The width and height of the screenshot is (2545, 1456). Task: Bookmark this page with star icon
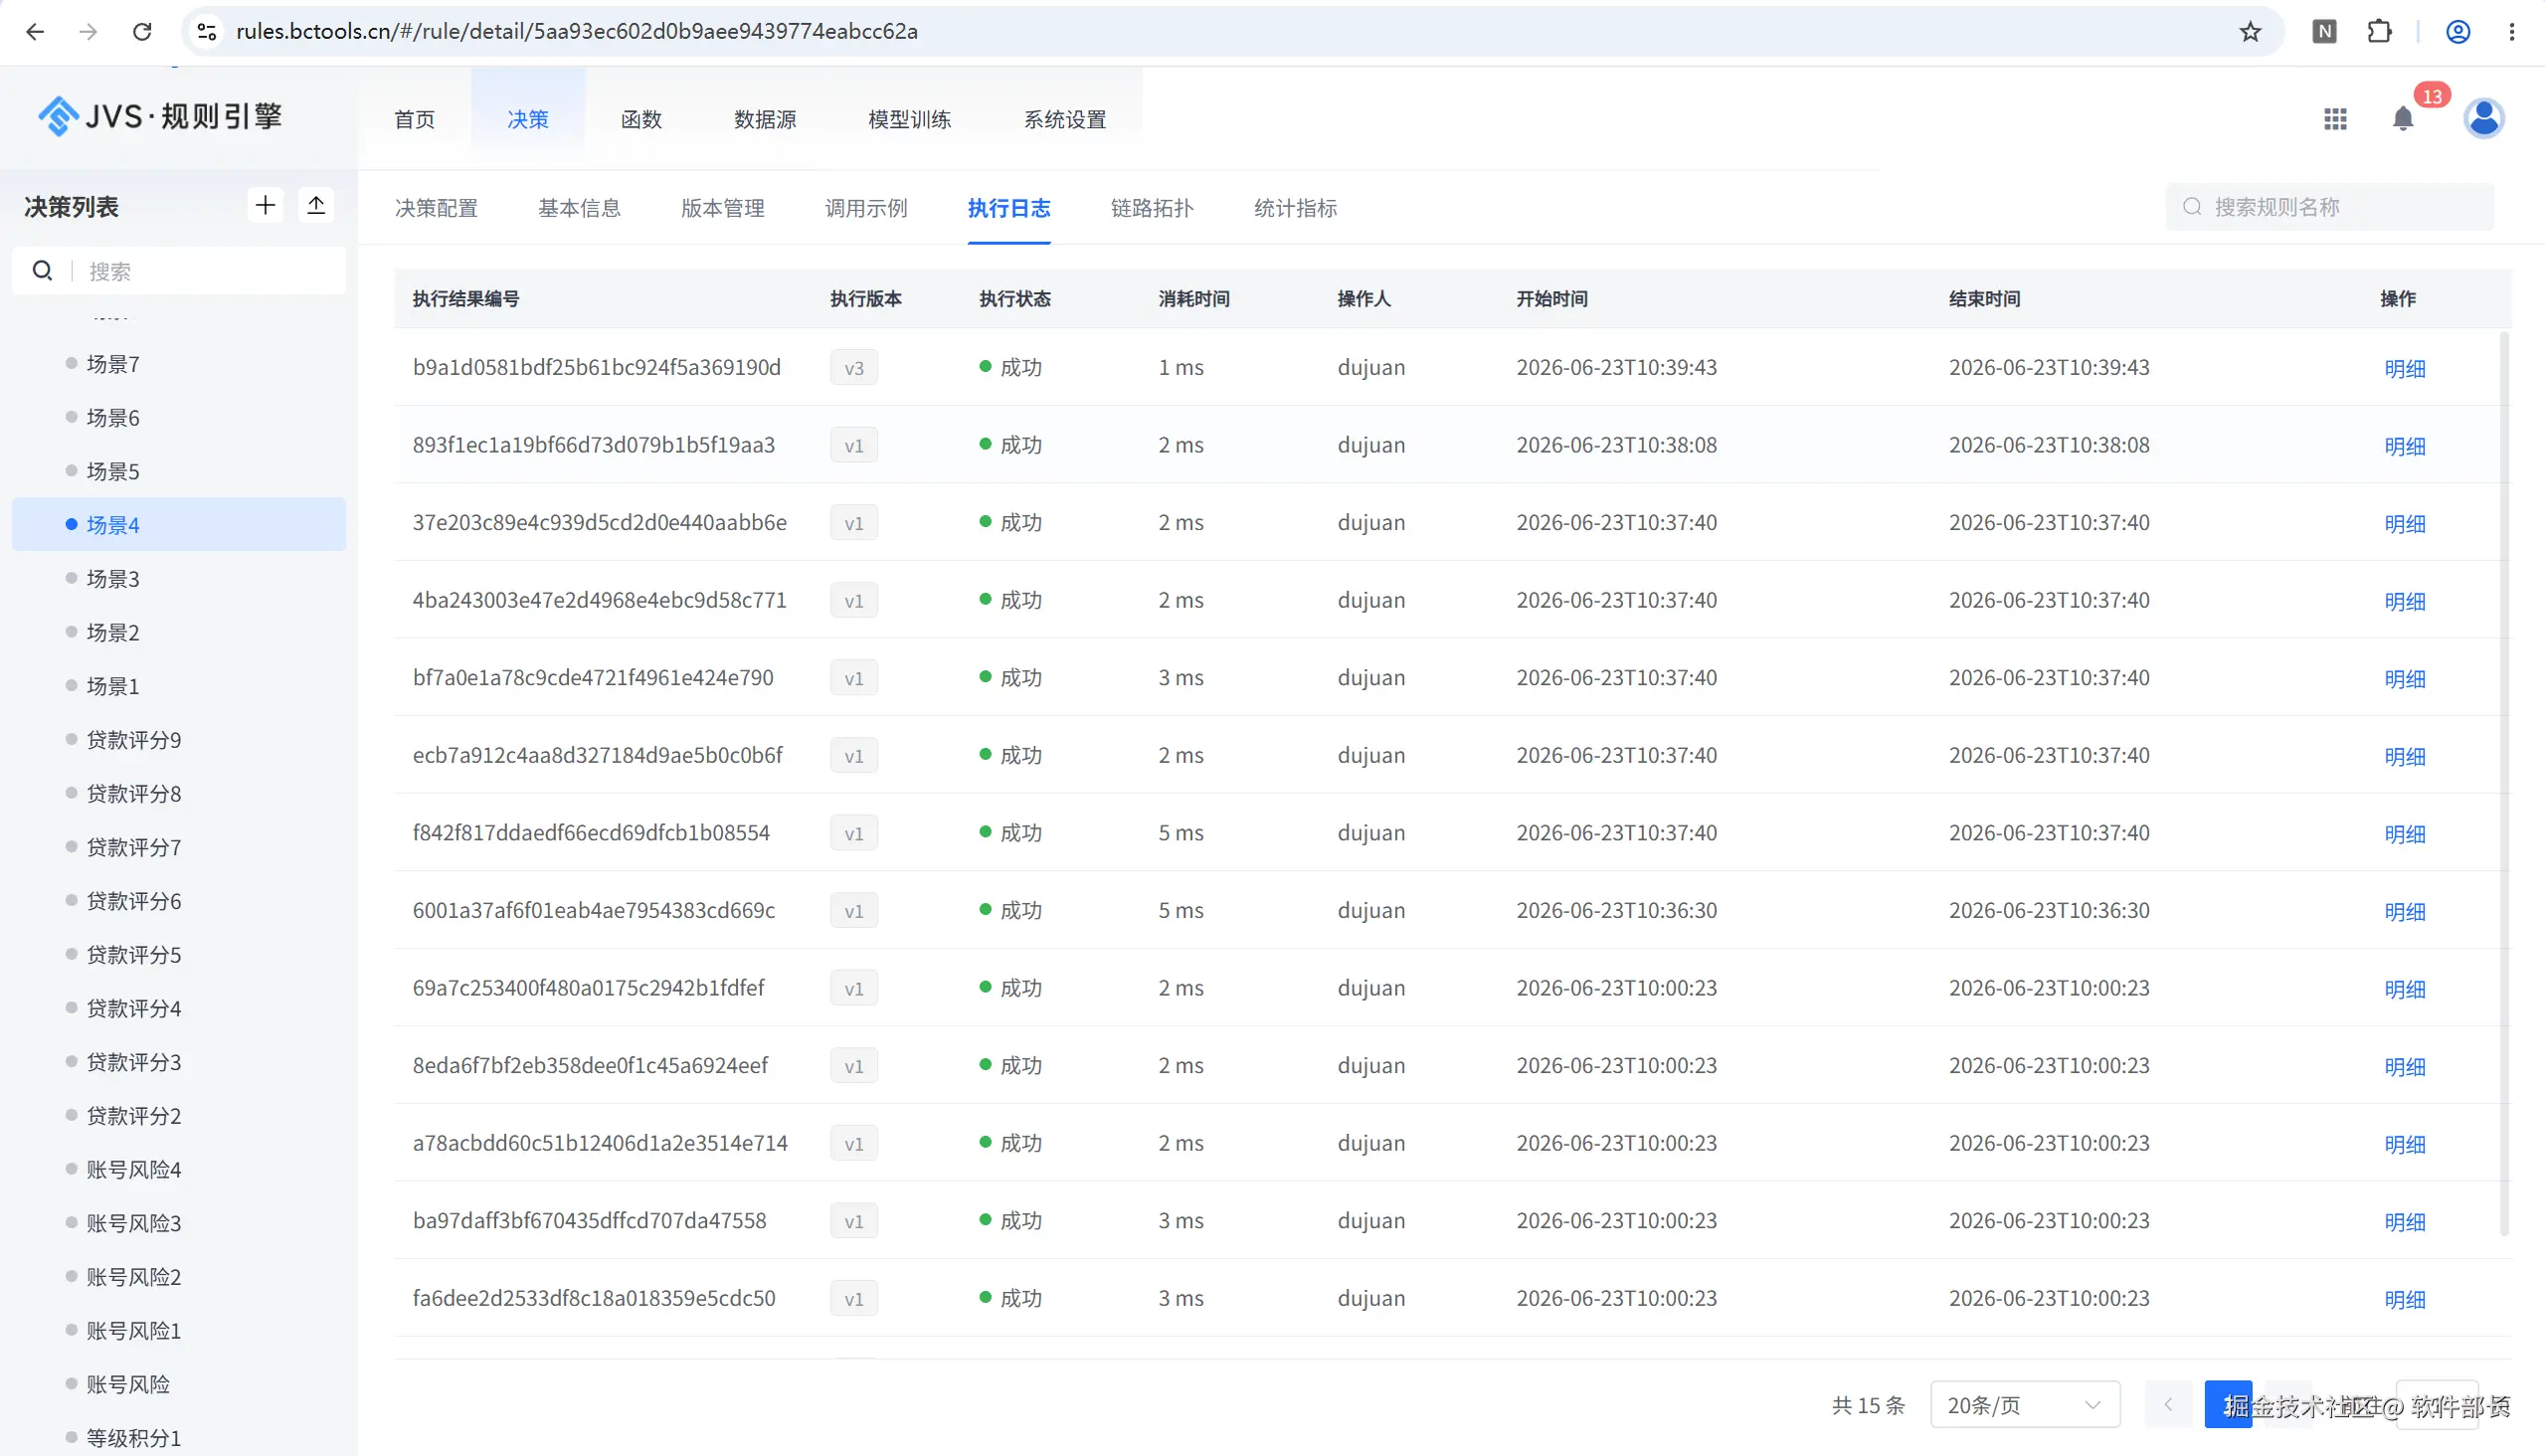coord(2250,31)
